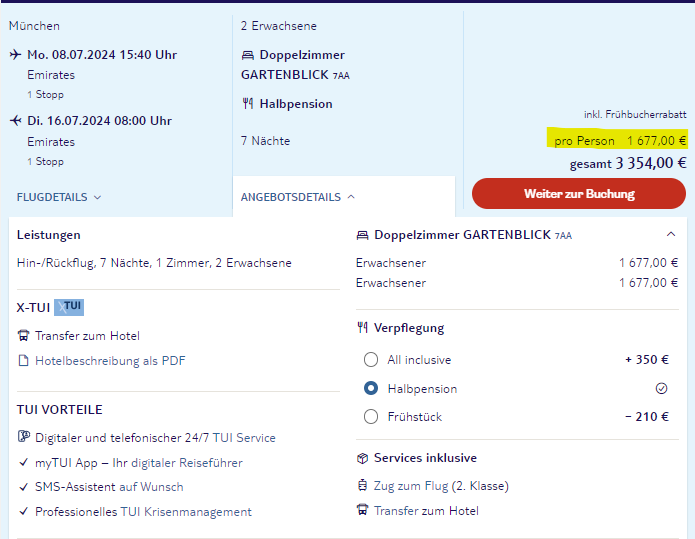Viewport: 695px width, 539px height.
Task: Click Transfer zum Hotel in Services inklusive
Action: [x=426, y=511]
